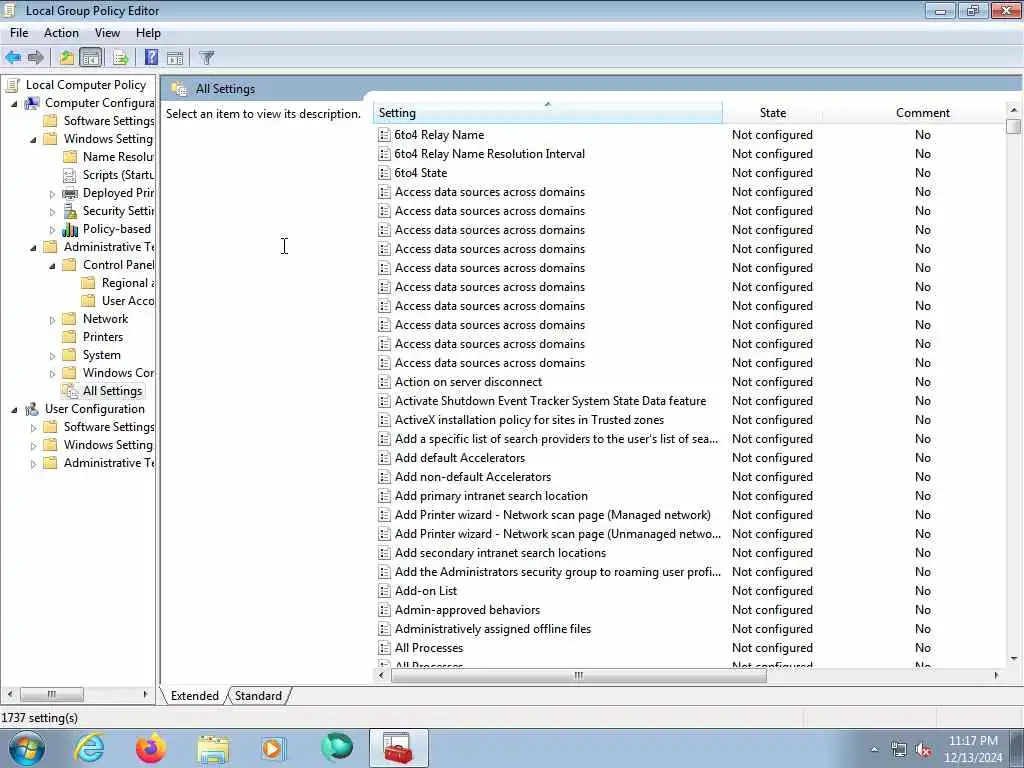This screenshot has width=1024, height=768.
Task: Expand Network folder node
Action: 52,320
